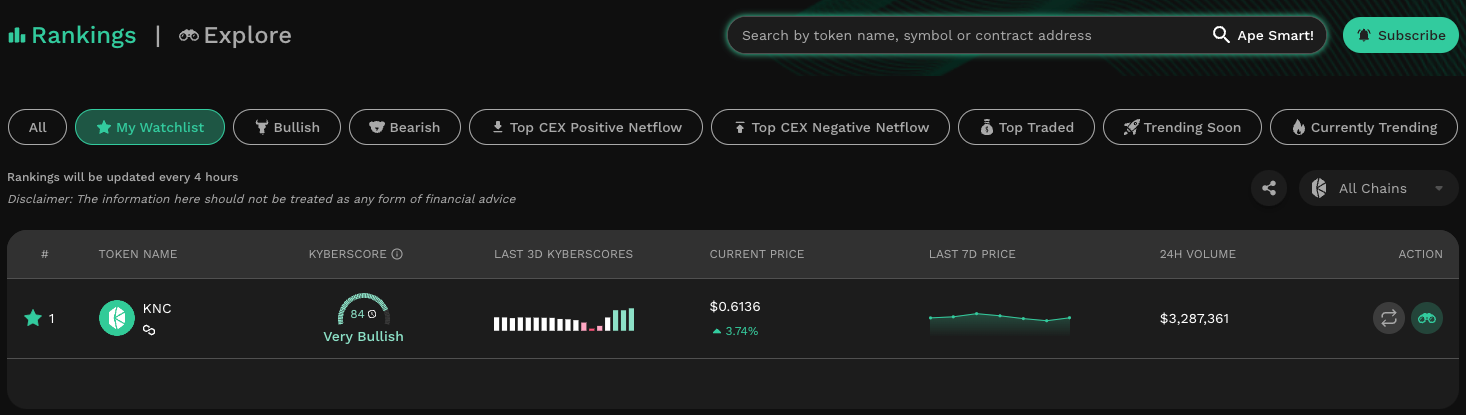Click the KyberScore info icon
Screen dimensions: 1466x415
pos(397,254)
